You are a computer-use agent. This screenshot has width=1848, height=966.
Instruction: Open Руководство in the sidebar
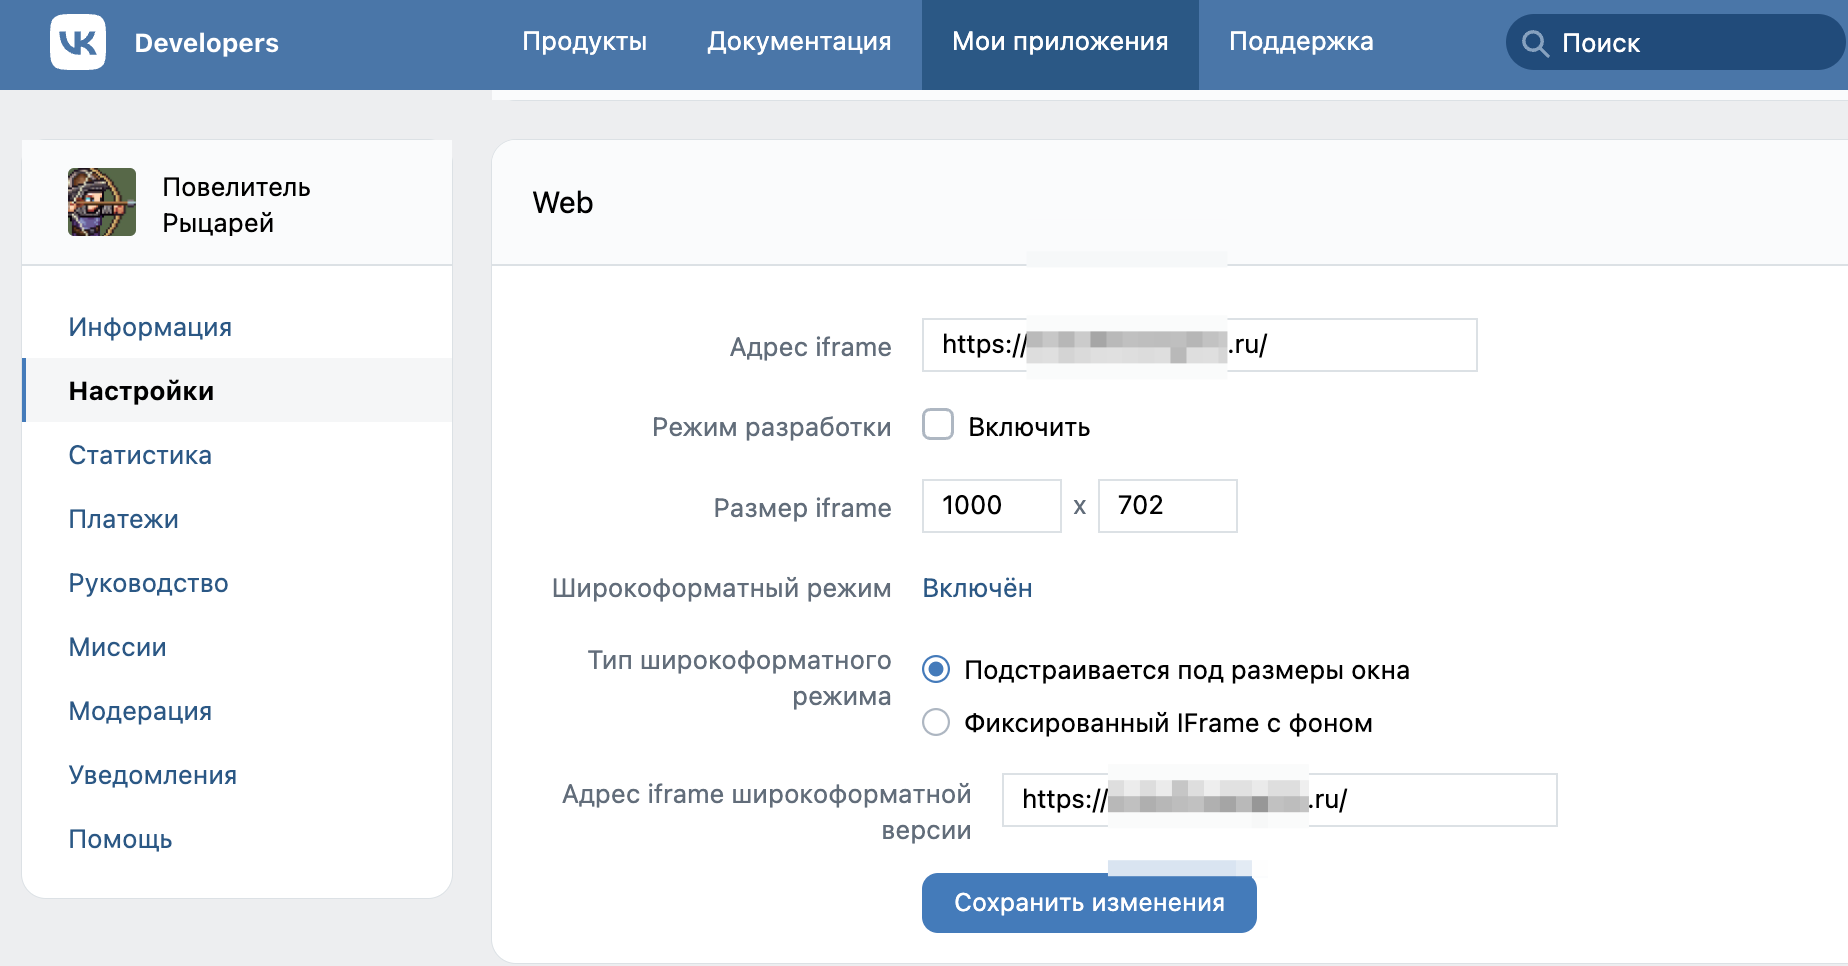point(148,583)
